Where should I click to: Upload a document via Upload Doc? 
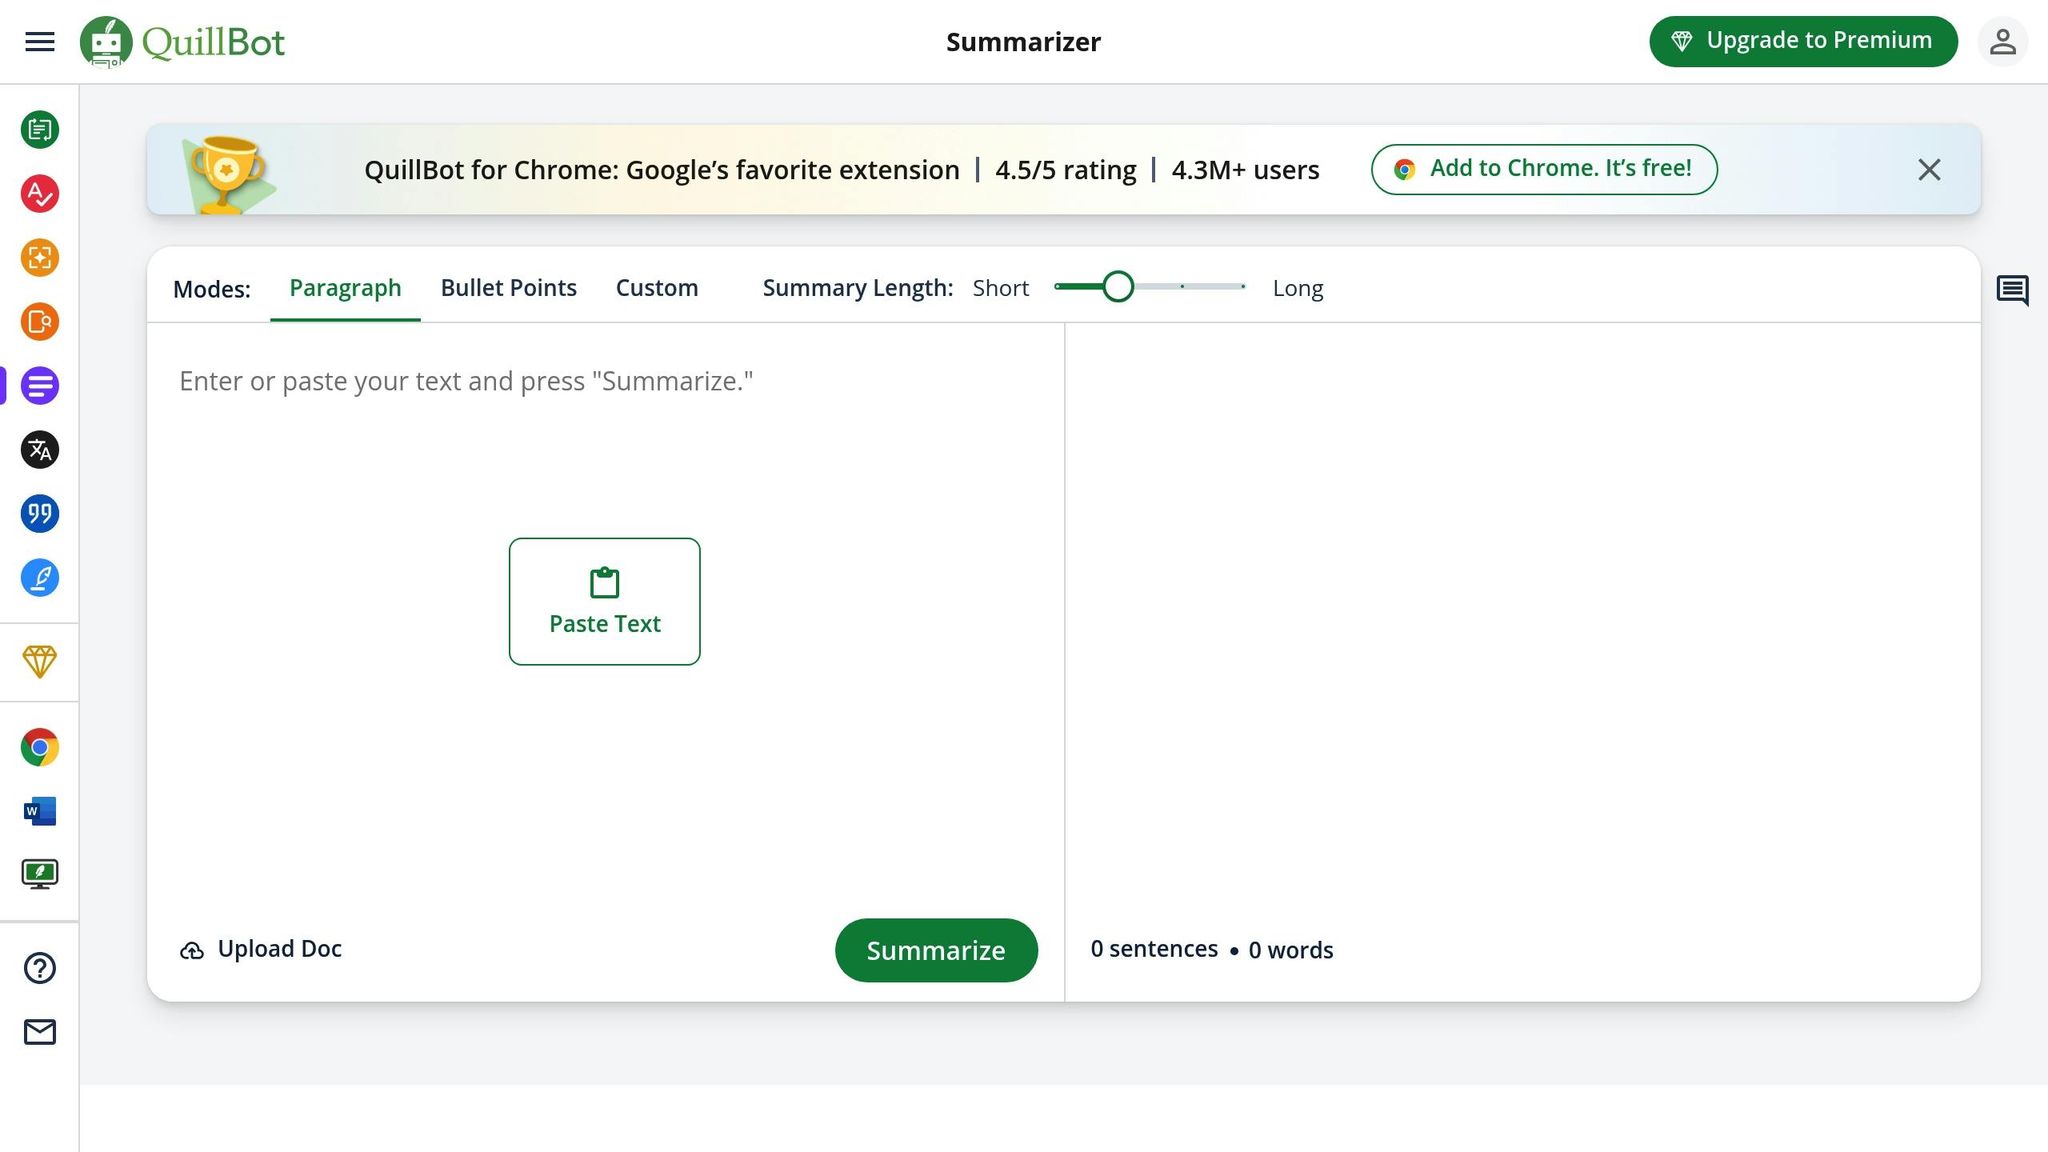260,948
